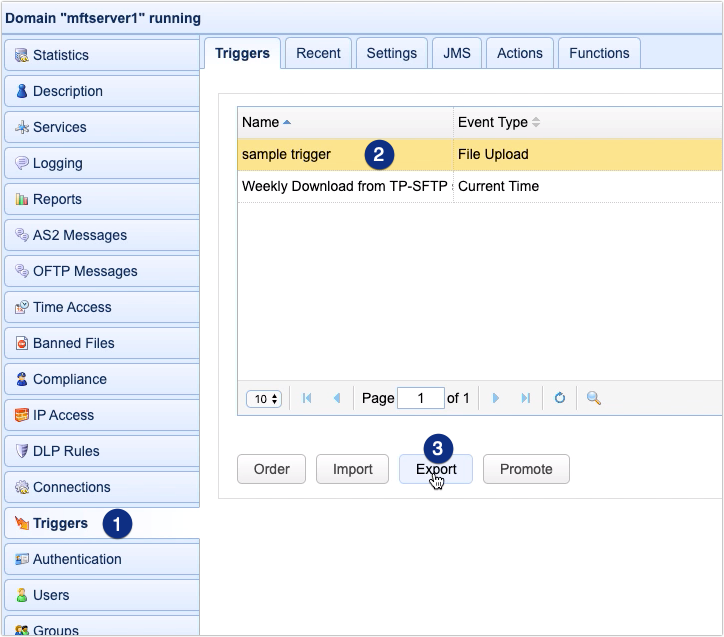The image size is (724, 637).
Task: Click the page number input field
Action: 420,398
